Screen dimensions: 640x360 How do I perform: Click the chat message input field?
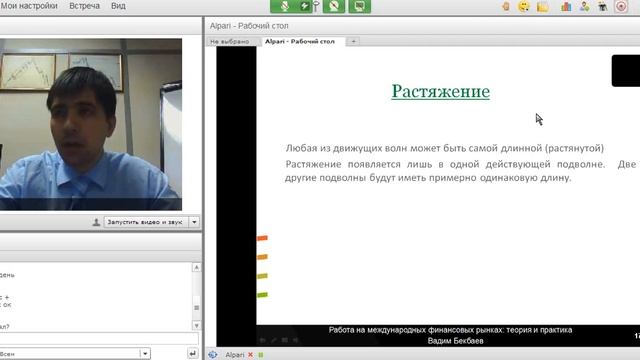99,338
